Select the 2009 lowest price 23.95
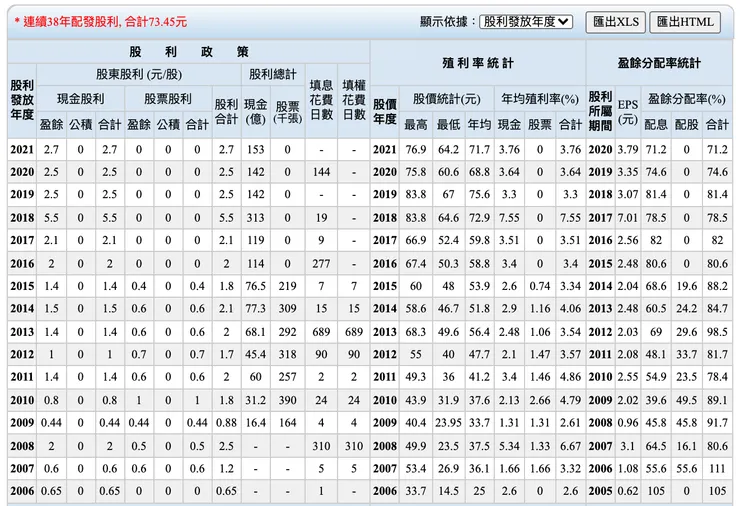Viewport: 740px width, 506px height. (448, 422)
